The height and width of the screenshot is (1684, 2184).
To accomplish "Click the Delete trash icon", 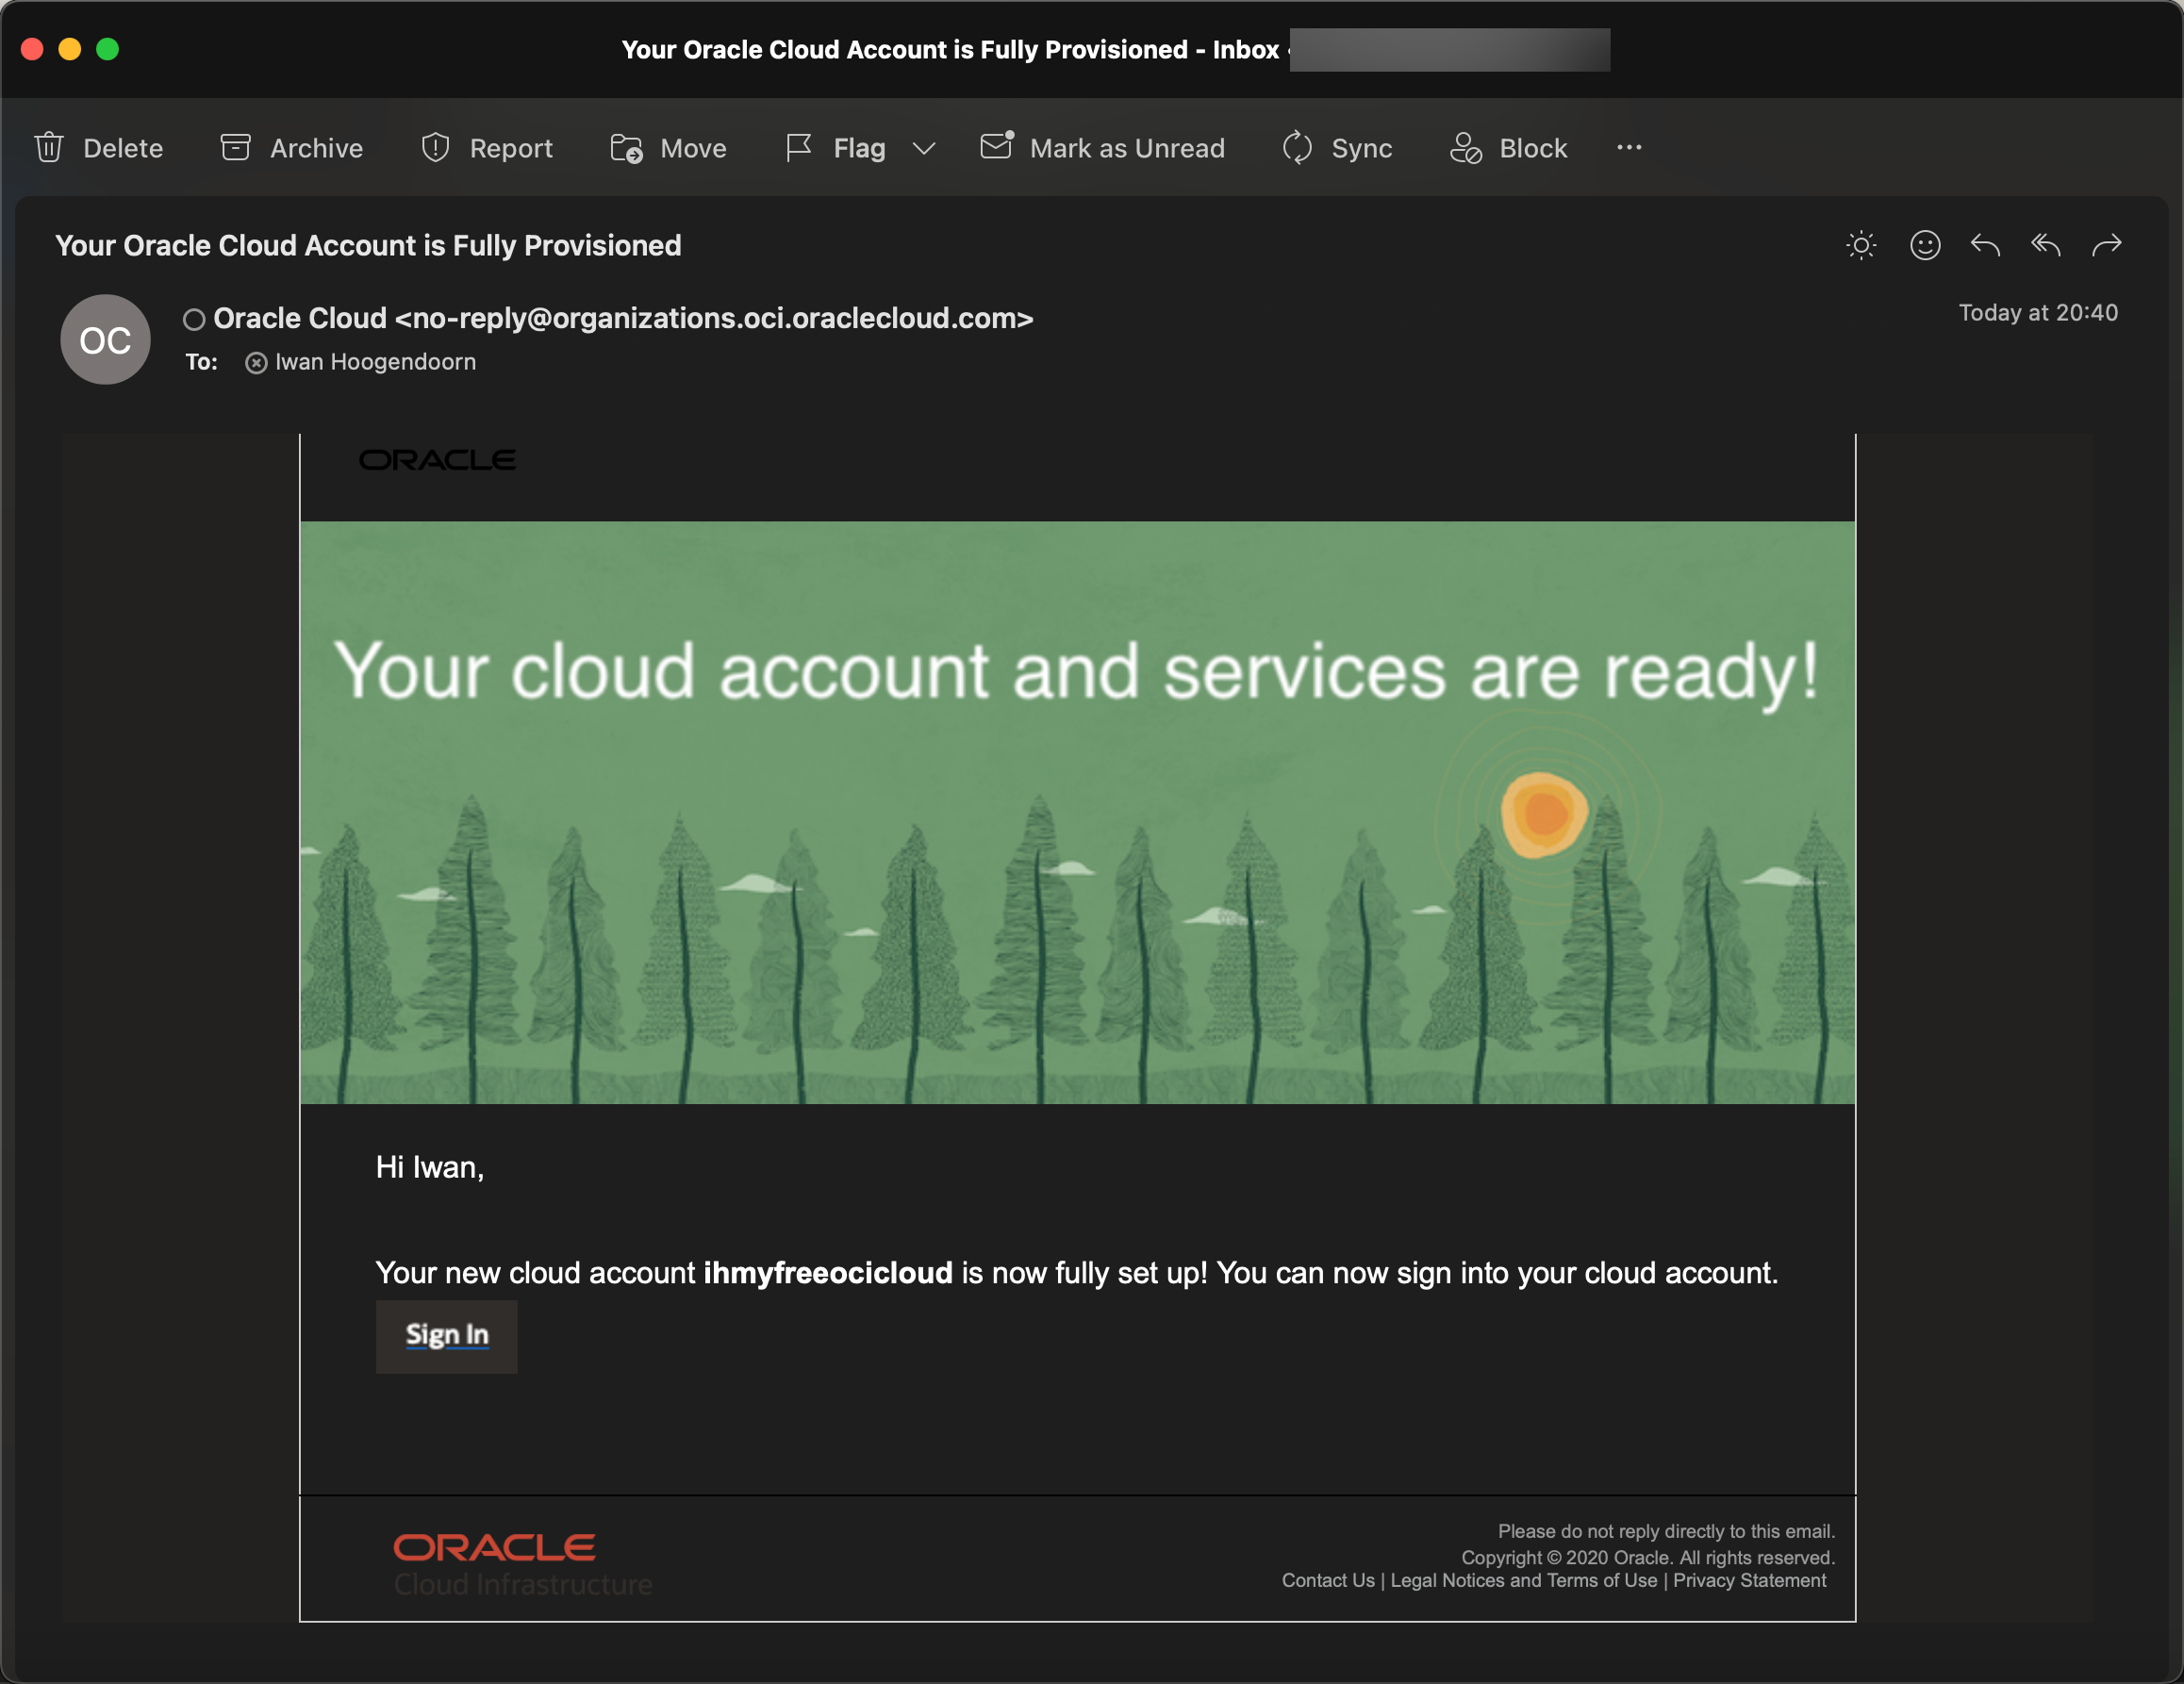I will [49, 148].
